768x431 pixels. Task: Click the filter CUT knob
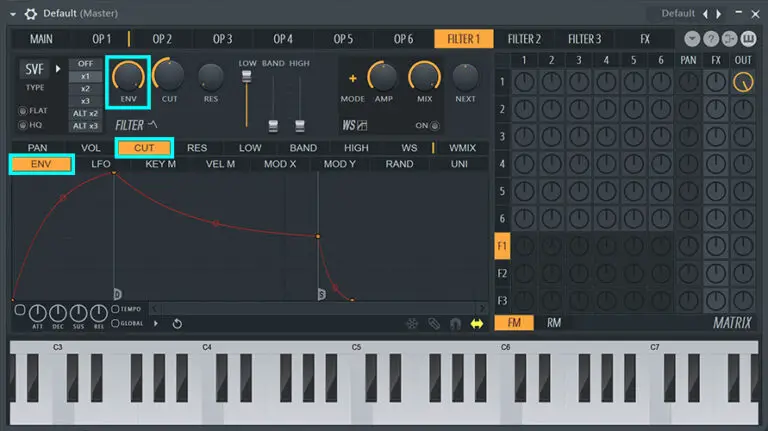(x=168, y=75)
